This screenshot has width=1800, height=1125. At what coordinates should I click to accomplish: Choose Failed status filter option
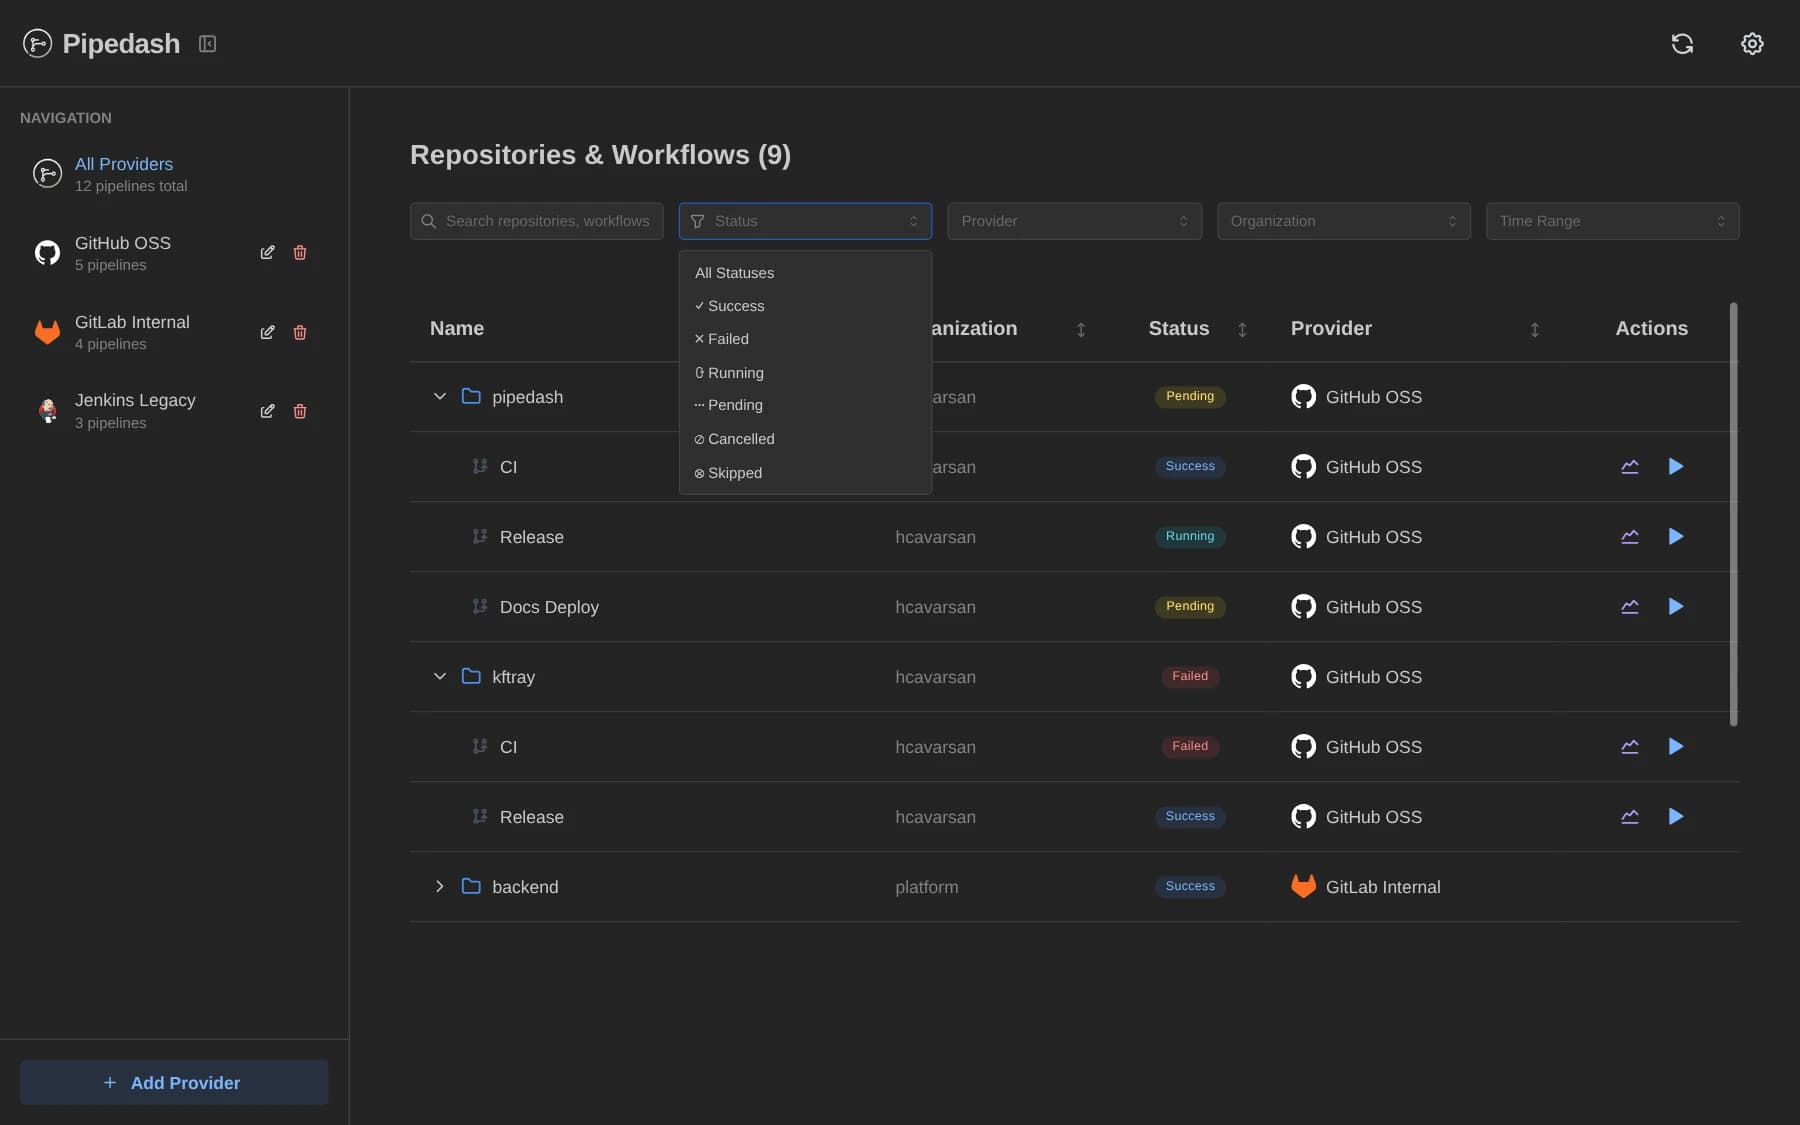coord(805,339)
